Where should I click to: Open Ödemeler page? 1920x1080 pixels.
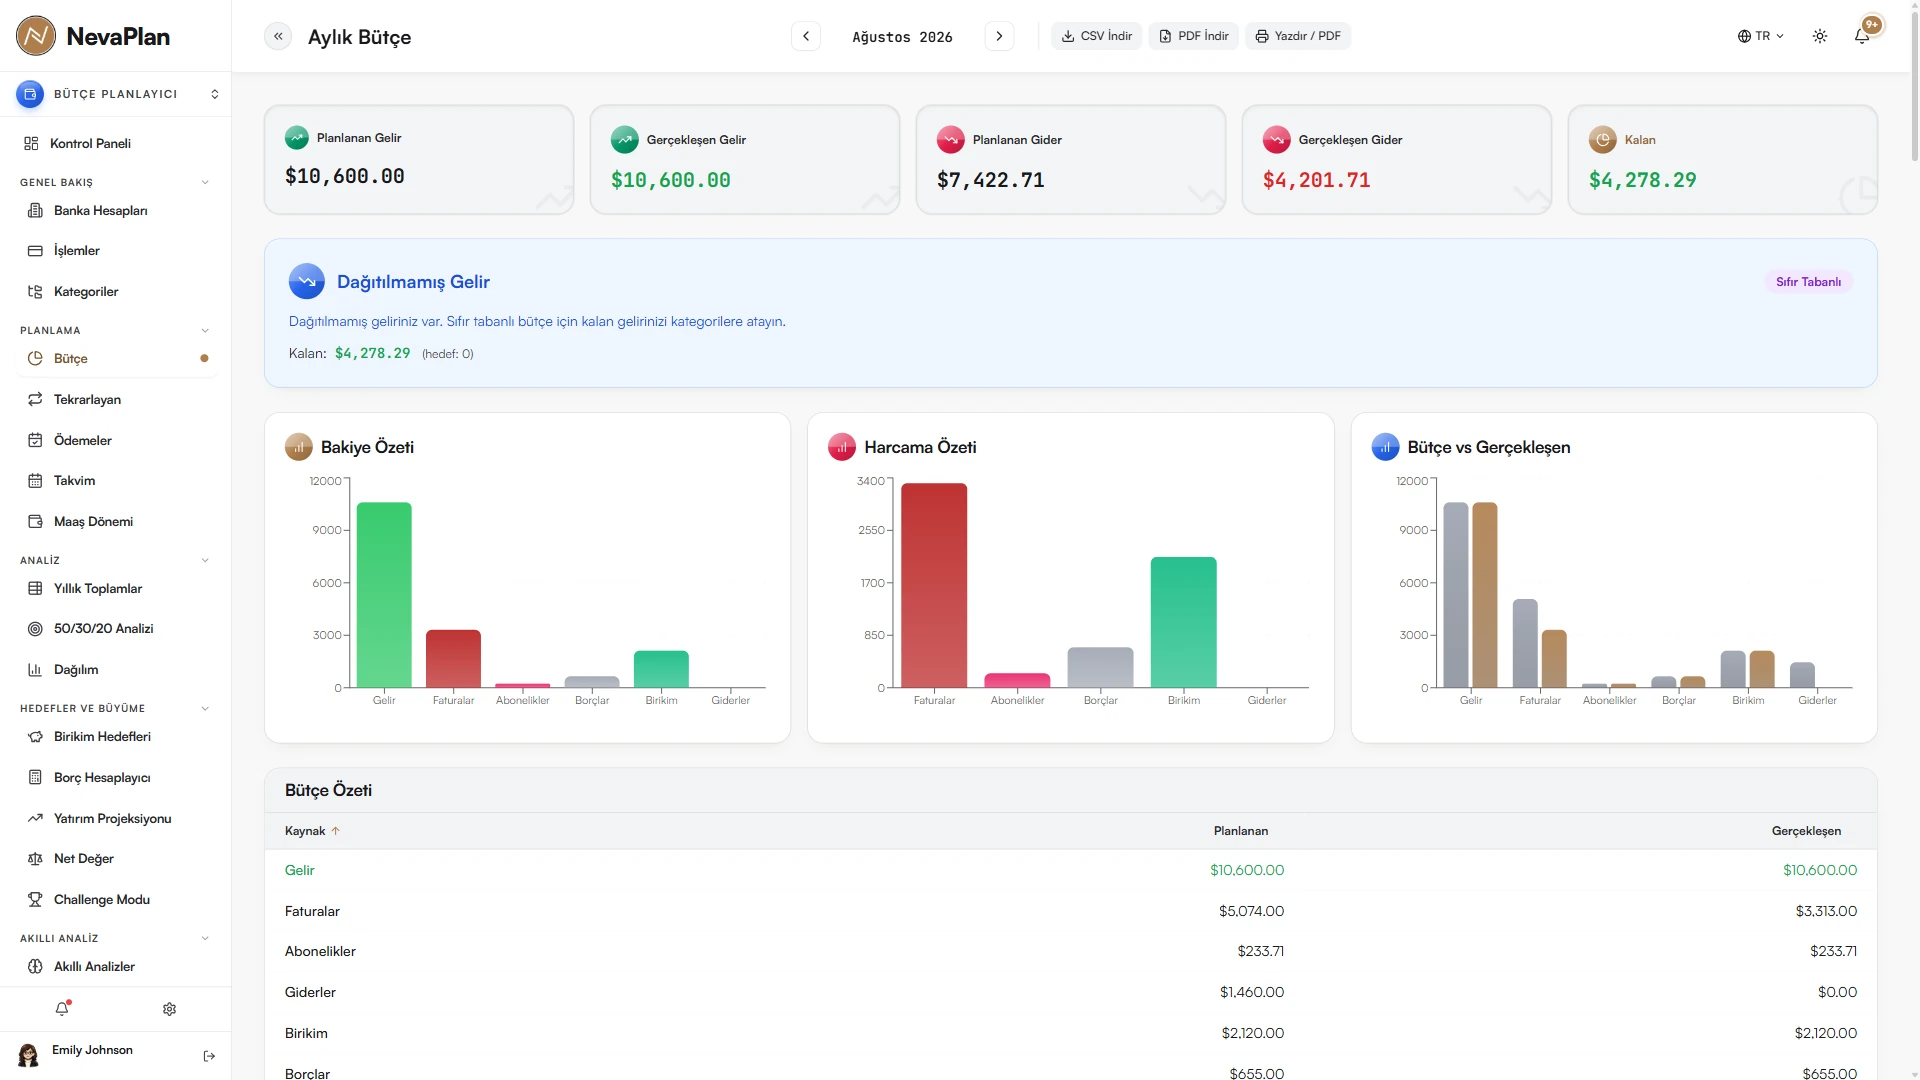116,440
